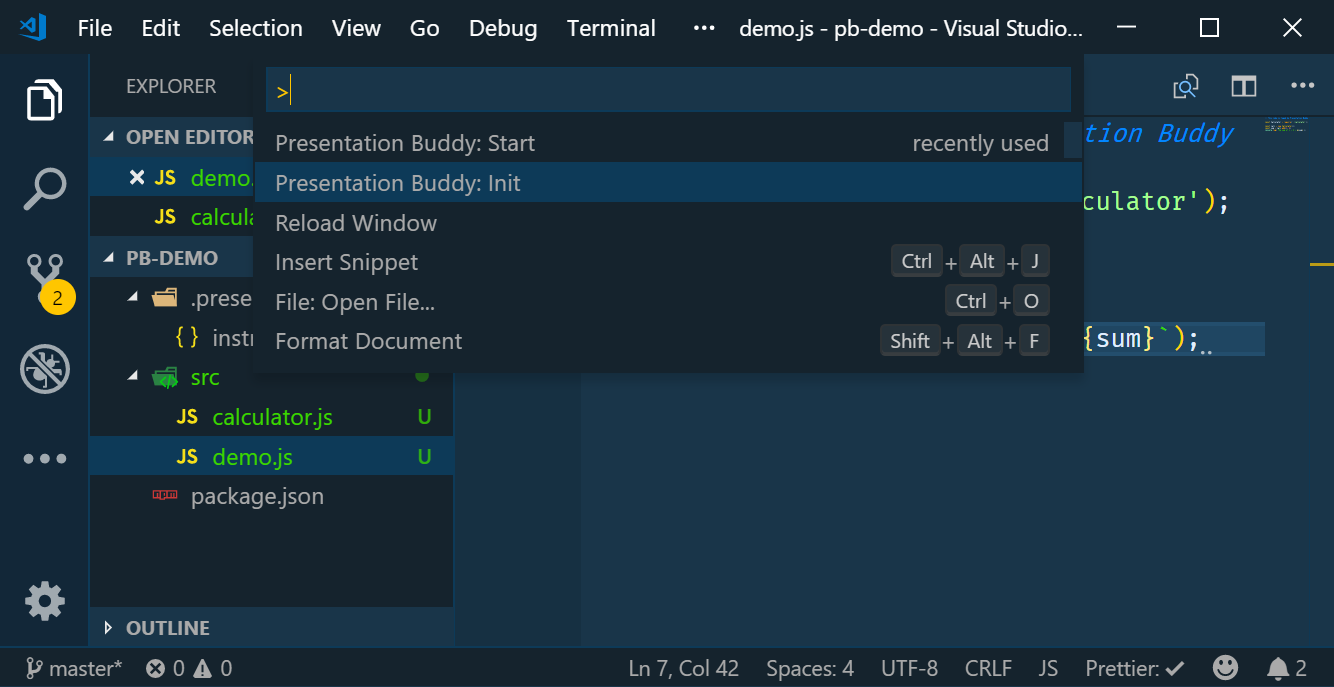Screen dimensions: 1334x687
Task: Click Ln 7, Col 42 position indicator
Action: click(x=683, y=668)
